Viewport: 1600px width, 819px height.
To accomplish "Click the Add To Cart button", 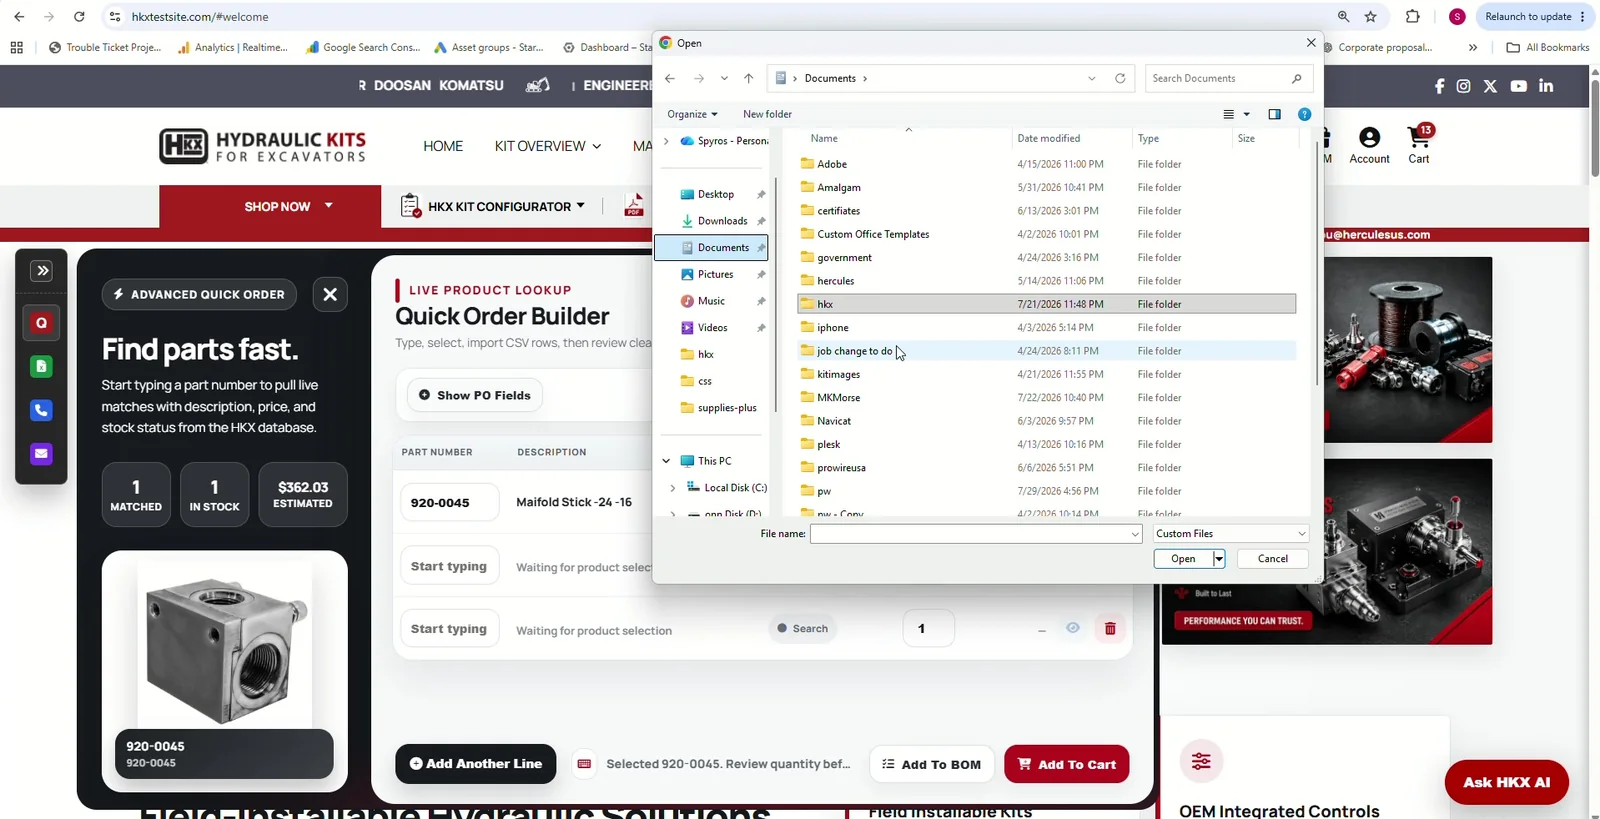I will pyautogui.click(x=1066, y=764).
